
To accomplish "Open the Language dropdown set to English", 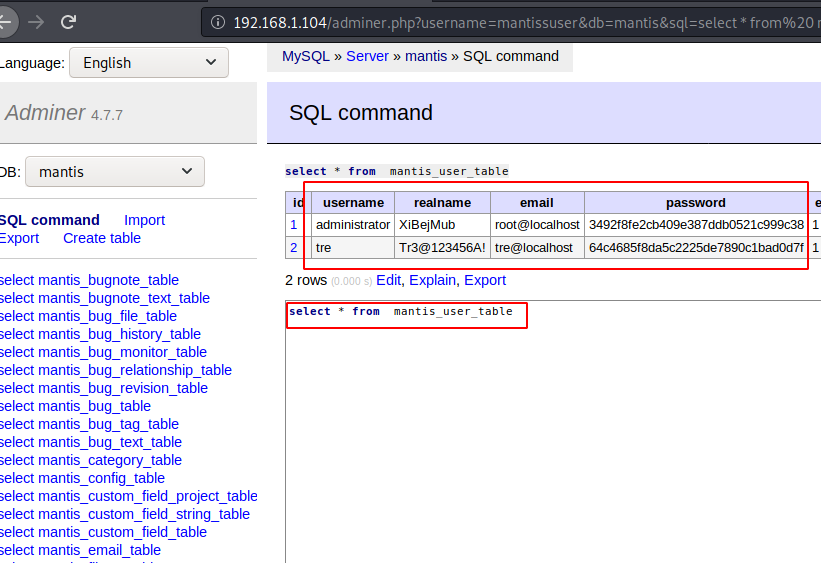I will click(149, 63).
